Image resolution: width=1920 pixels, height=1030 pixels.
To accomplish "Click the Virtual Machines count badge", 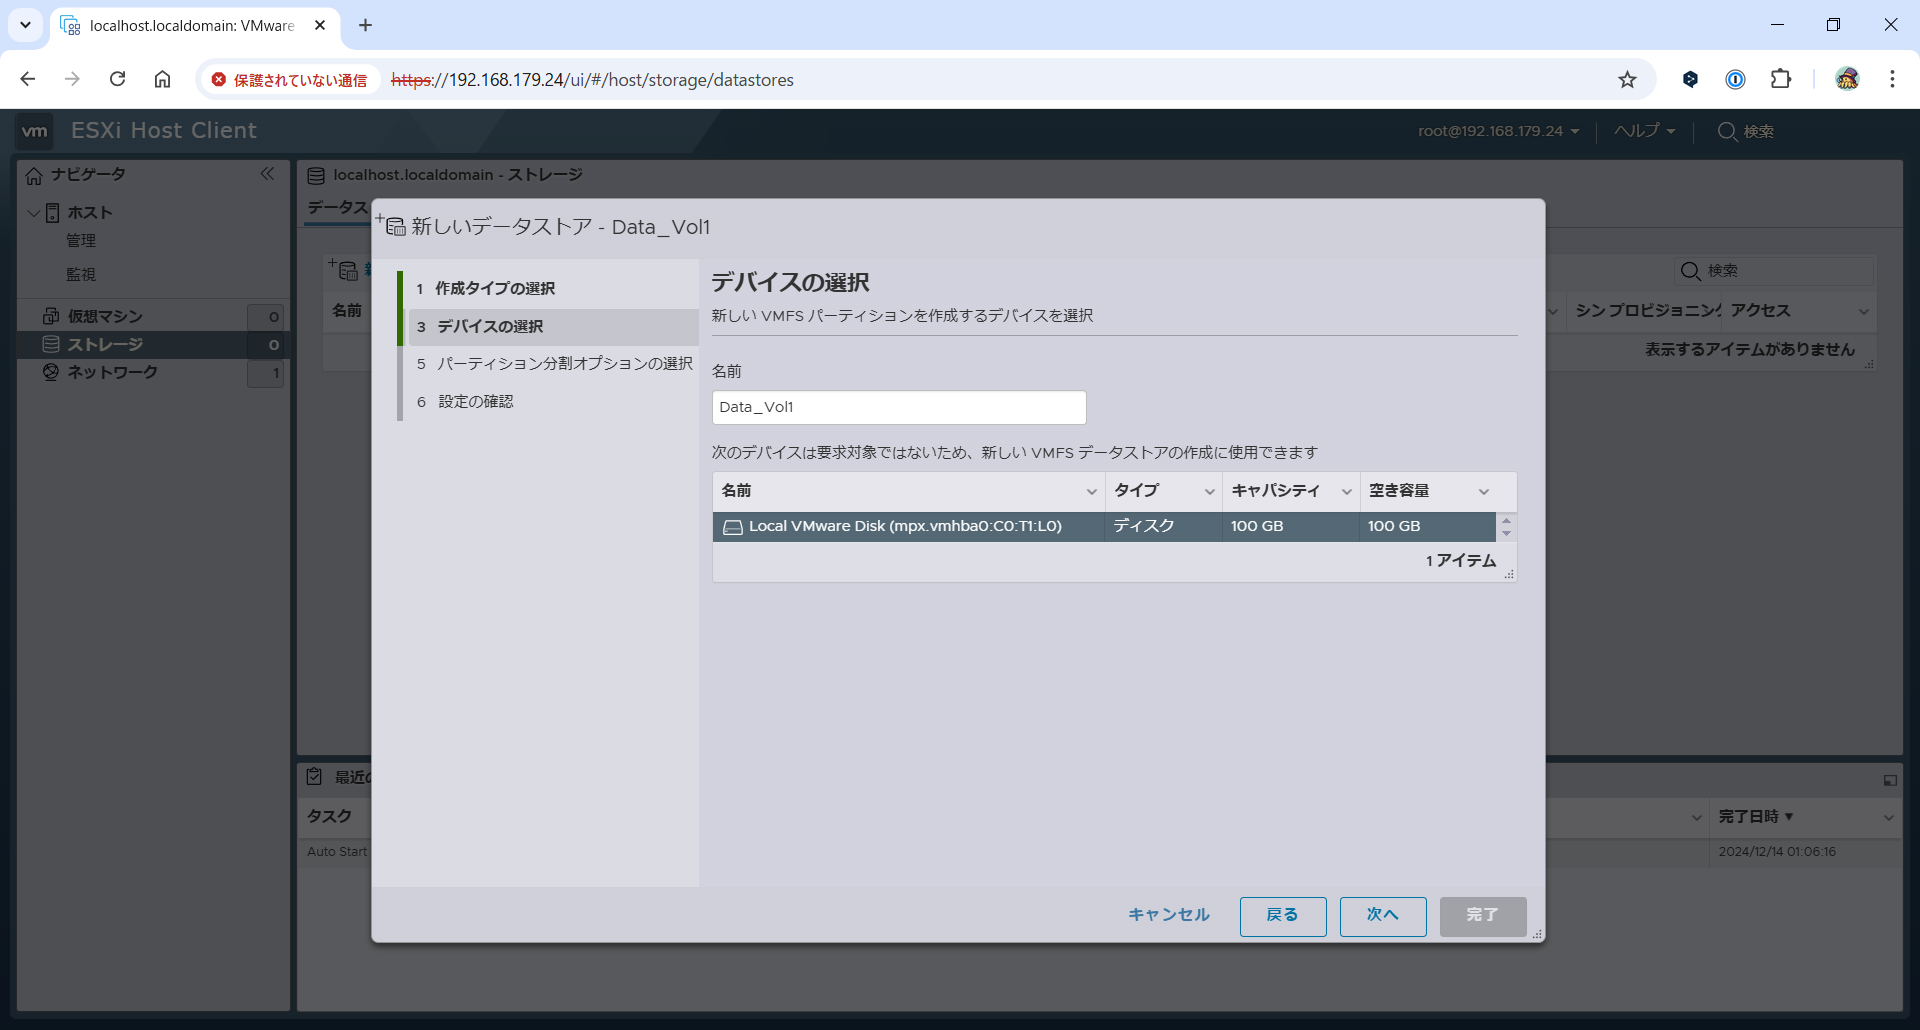I will [x=266, y=317].
